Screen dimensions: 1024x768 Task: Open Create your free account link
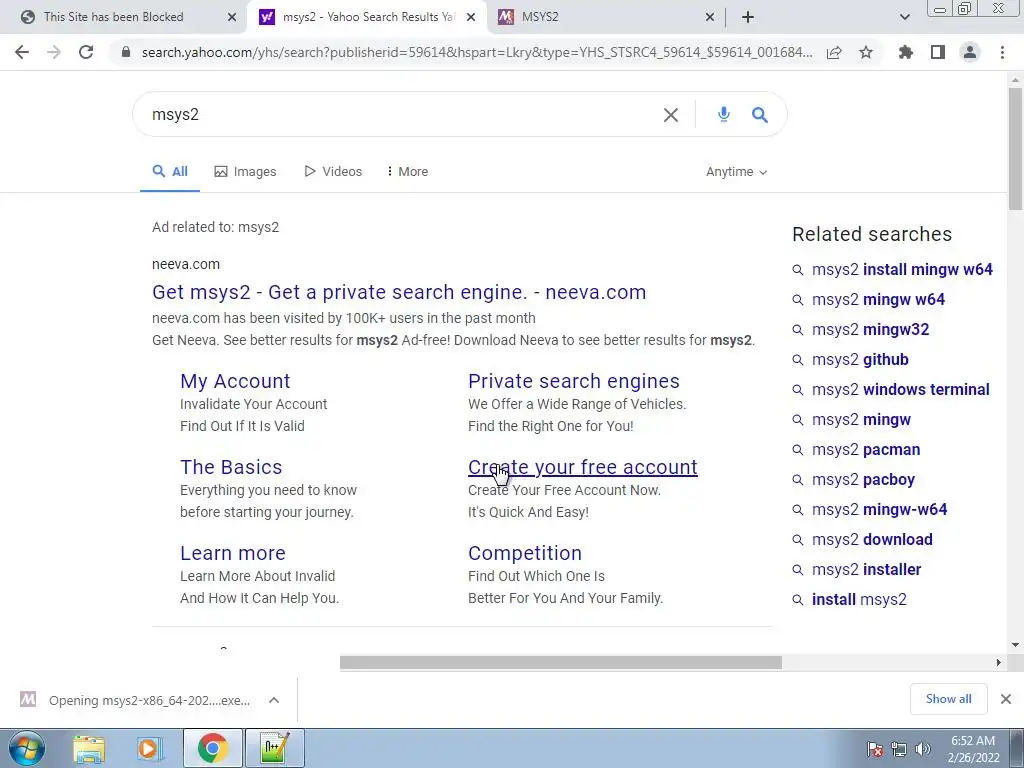583,467
